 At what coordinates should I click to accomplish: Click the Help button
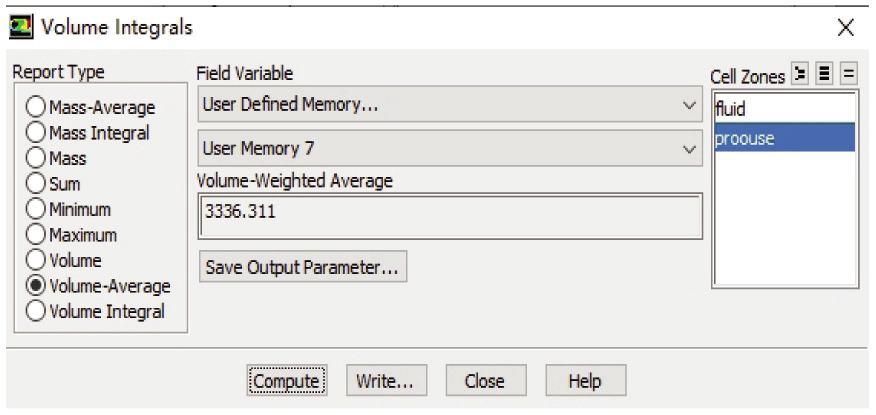point(585,381)
